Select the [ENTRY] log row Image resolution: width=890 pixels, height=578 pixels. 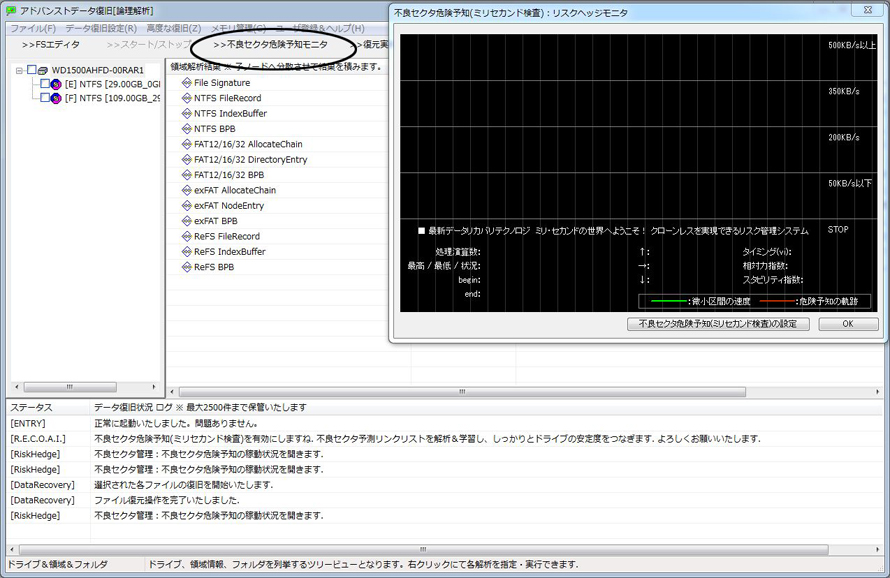click(445, 424)
